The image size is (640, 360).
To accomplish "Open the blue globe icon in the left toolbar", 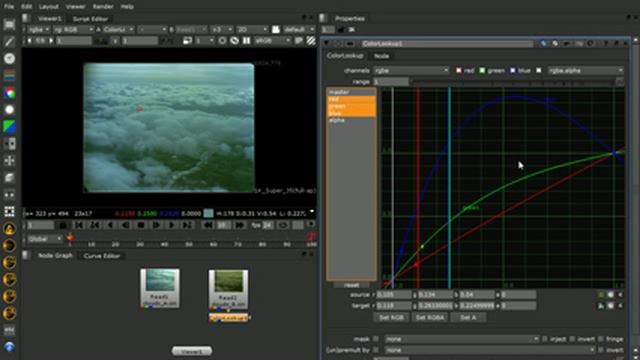I will [9, 347].
